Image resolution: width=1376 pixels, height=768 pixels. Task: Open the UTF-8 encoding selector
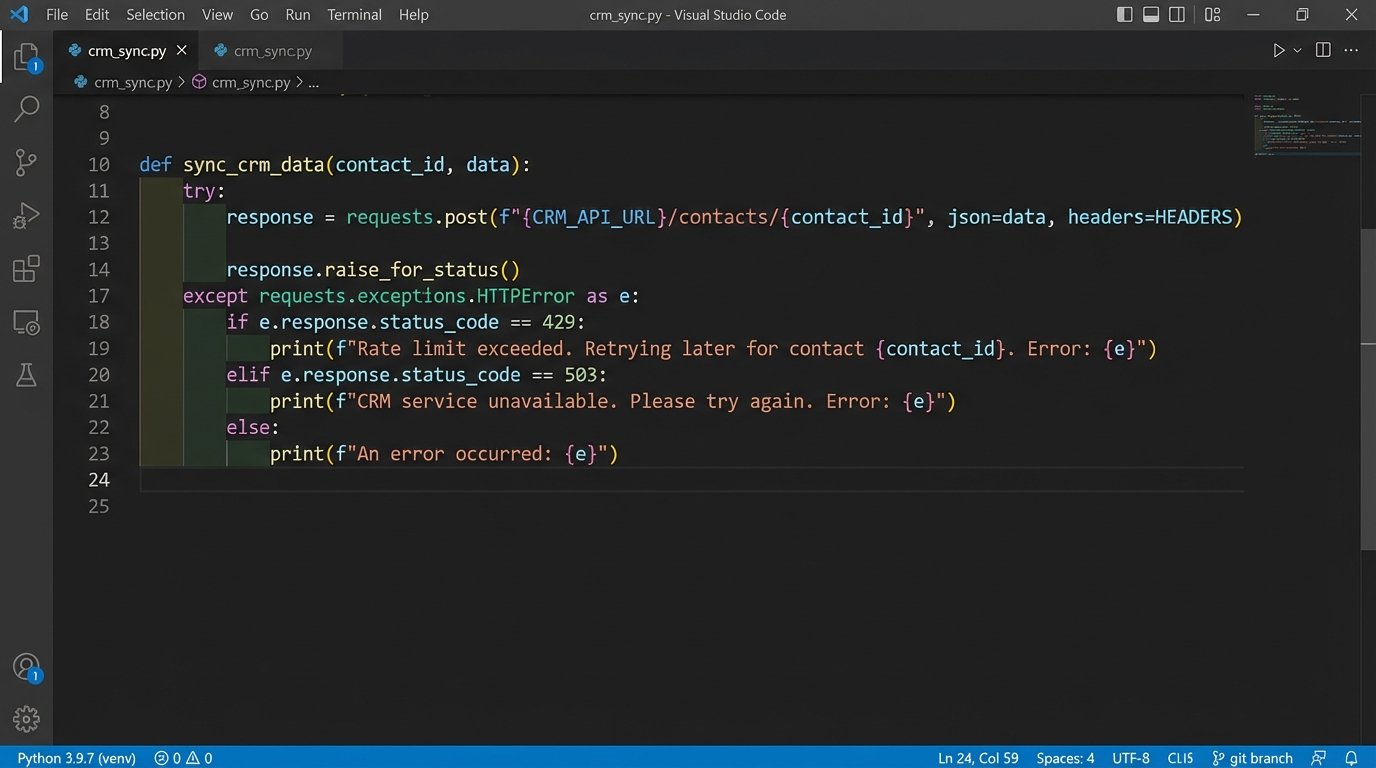click(1131, 758)
